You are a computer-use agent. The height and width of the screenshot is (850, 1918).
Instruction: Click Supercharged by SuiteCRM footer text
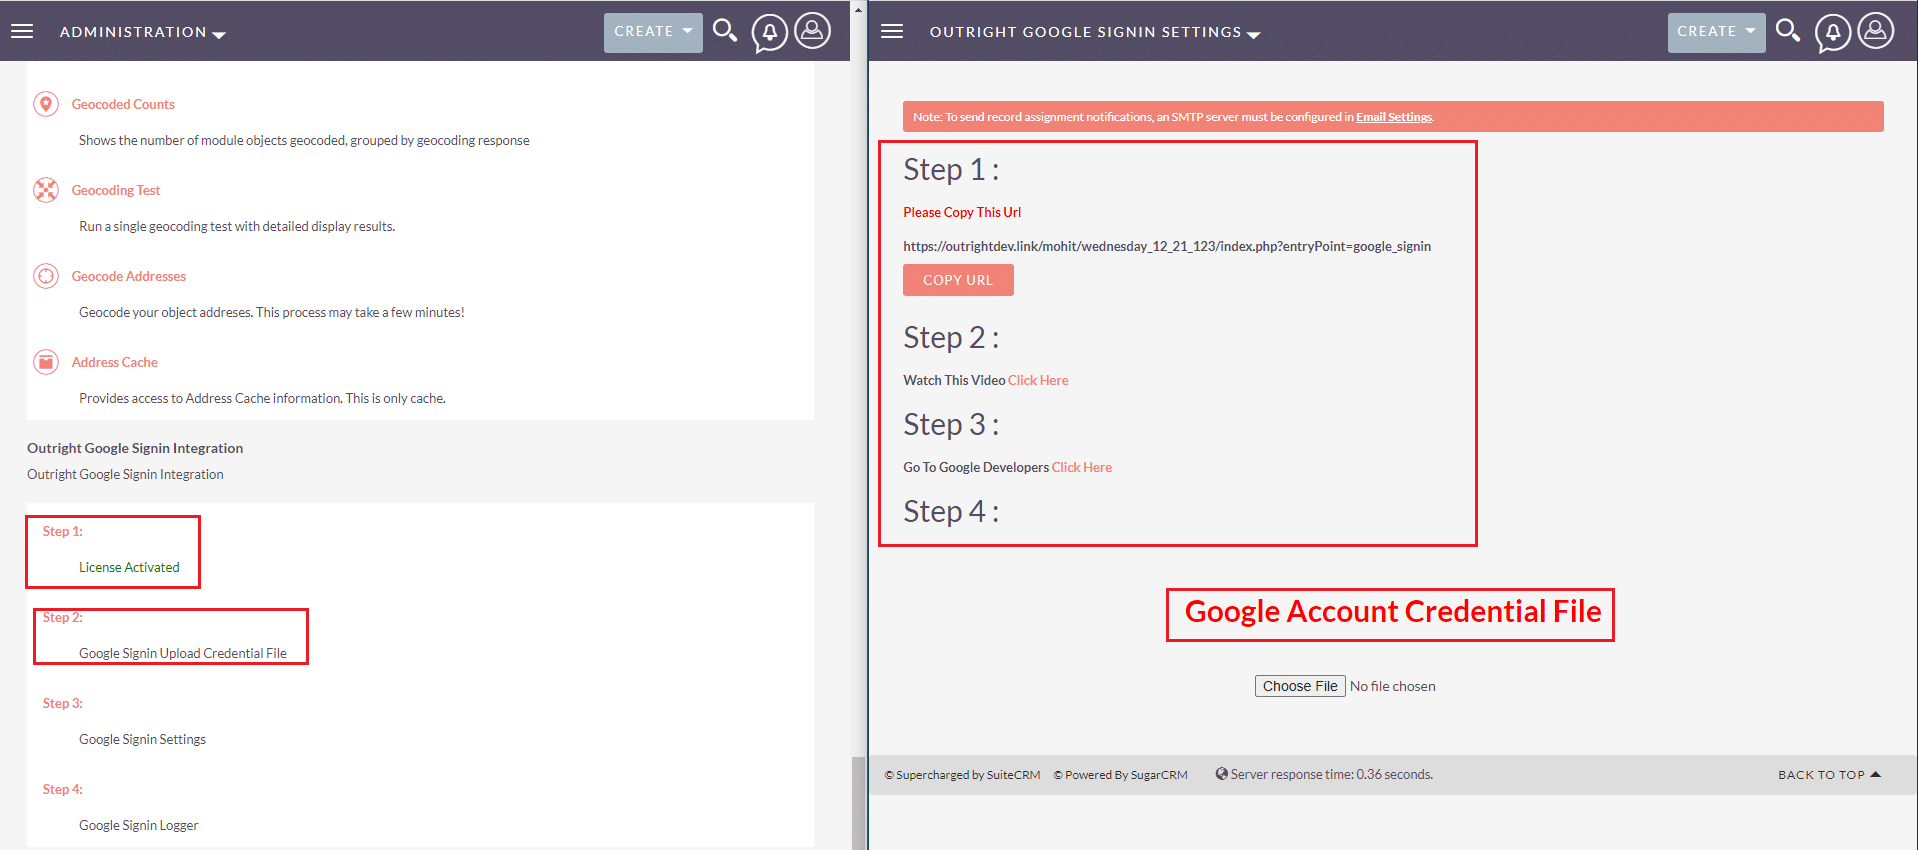[x=963, y=775]
